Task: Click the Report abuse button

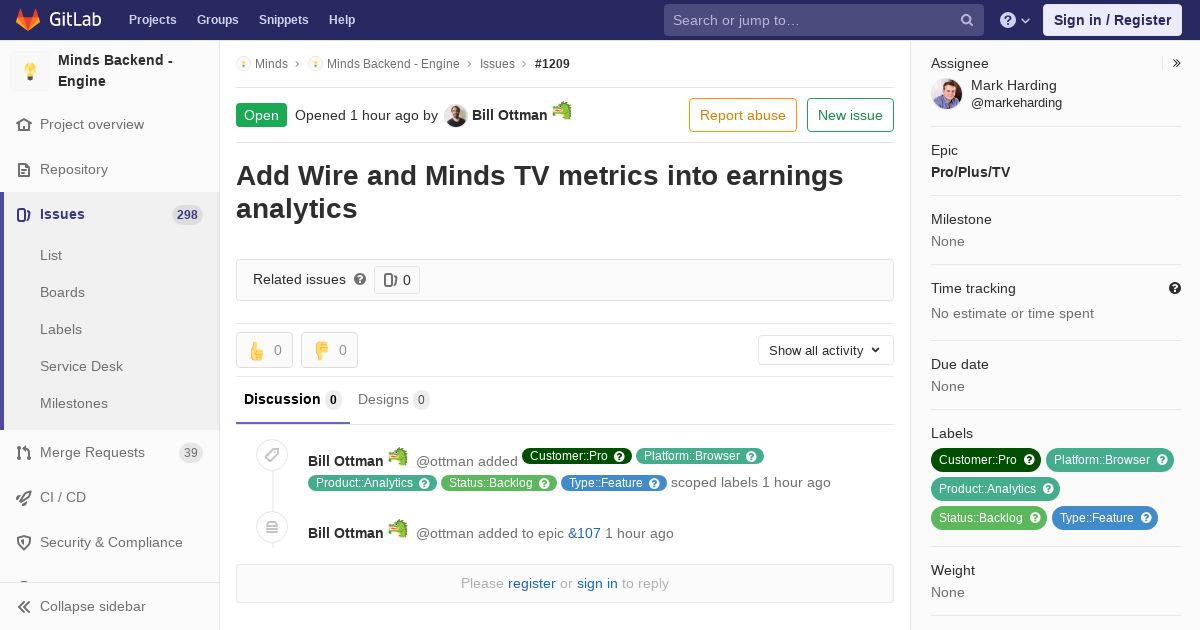Action: coord(743,115)
